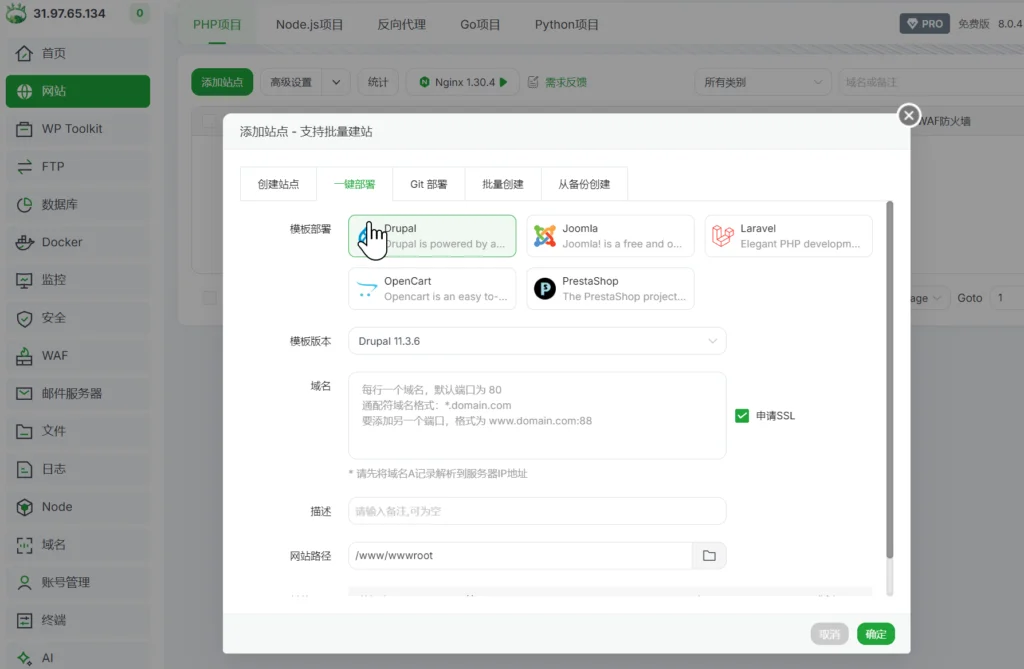1024x669 pixels.
Task: Open the 域名 domain icon
Action: [x=24, y=545]
